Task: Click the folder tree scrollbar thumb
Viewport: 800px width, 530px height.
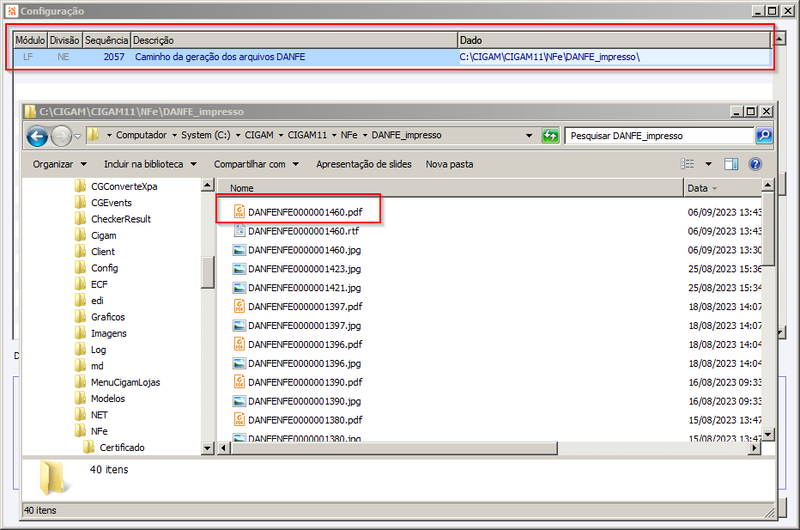Action: (207, 272)
